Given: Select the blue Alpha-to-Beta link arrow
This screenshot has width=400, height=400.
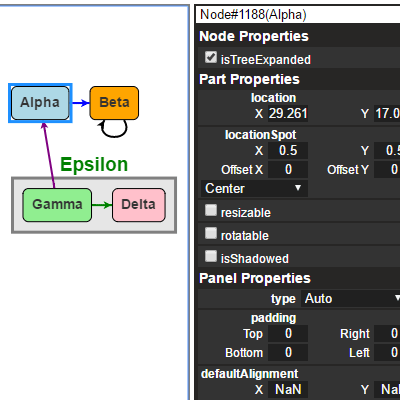Looking at the screenshot, I should pos(80,103).
